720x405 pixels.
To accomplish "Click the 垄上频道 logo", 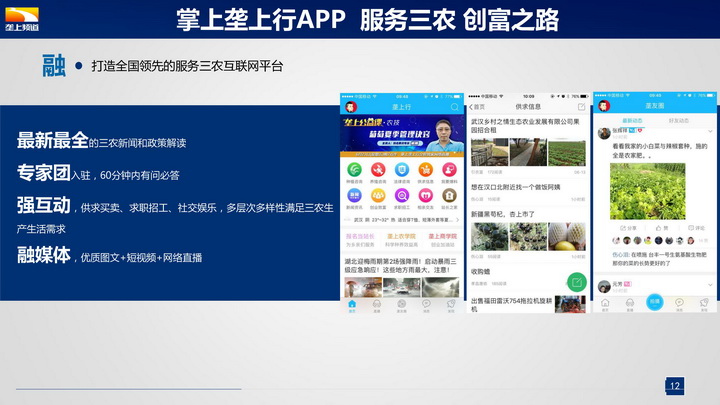I will pos(22,19).
